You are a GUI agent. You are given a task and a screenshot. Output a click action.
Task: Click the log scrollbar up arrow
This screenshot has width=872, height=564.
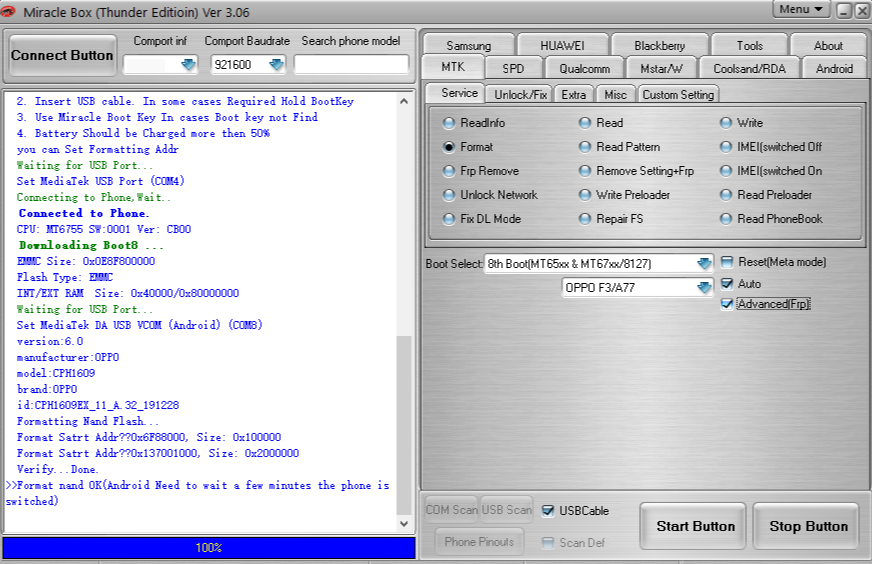(x=404, y=101)
